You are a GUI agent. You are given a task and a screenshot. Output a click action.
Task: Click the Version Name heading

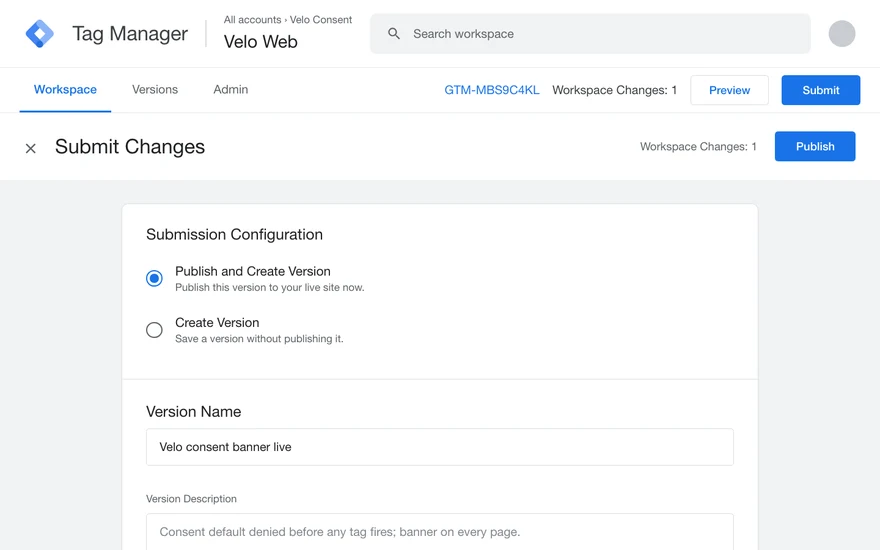[x=194, y=411]
